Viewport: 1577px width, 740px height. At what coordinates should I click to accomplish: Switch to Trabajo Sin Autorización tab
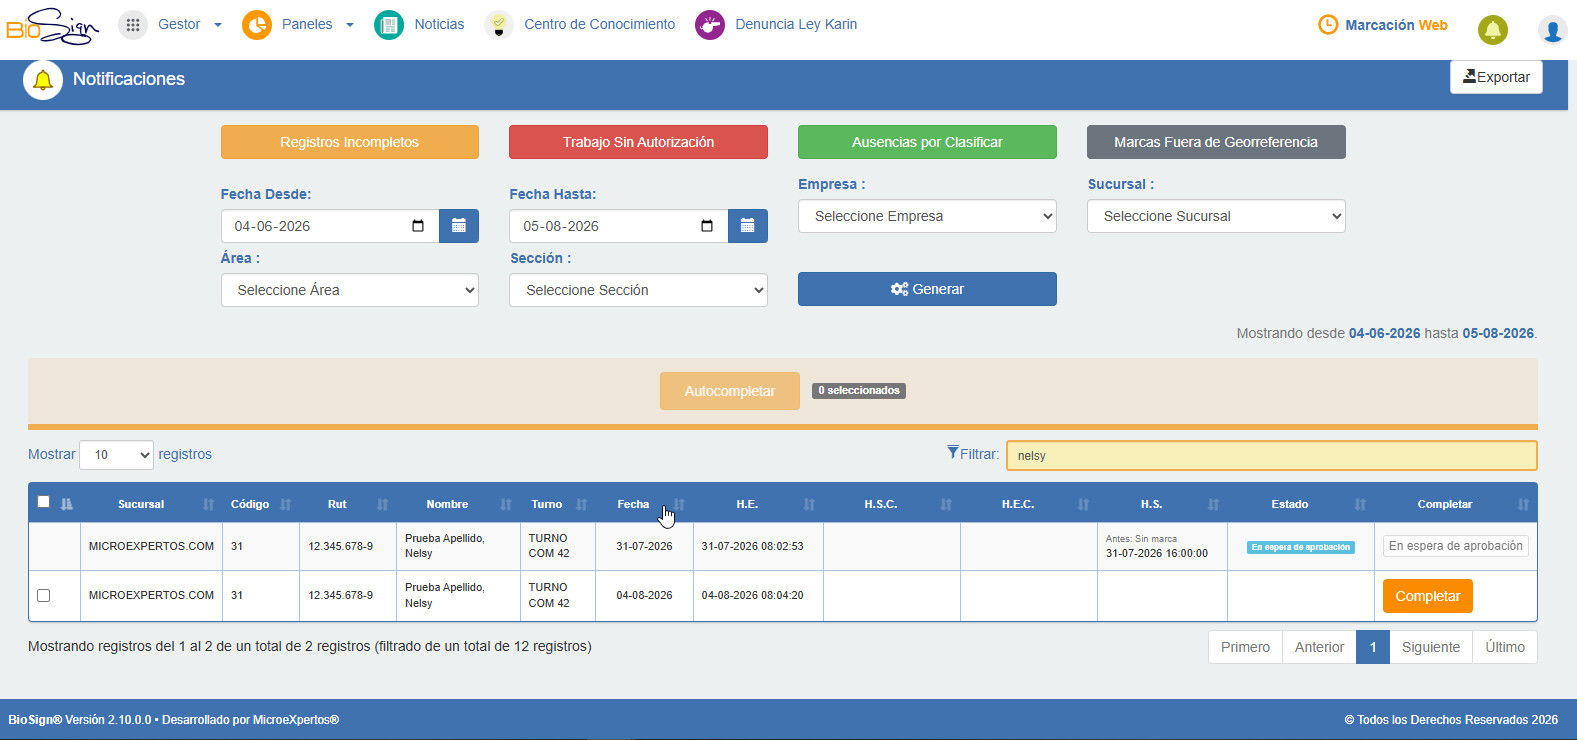pos(638,142)
